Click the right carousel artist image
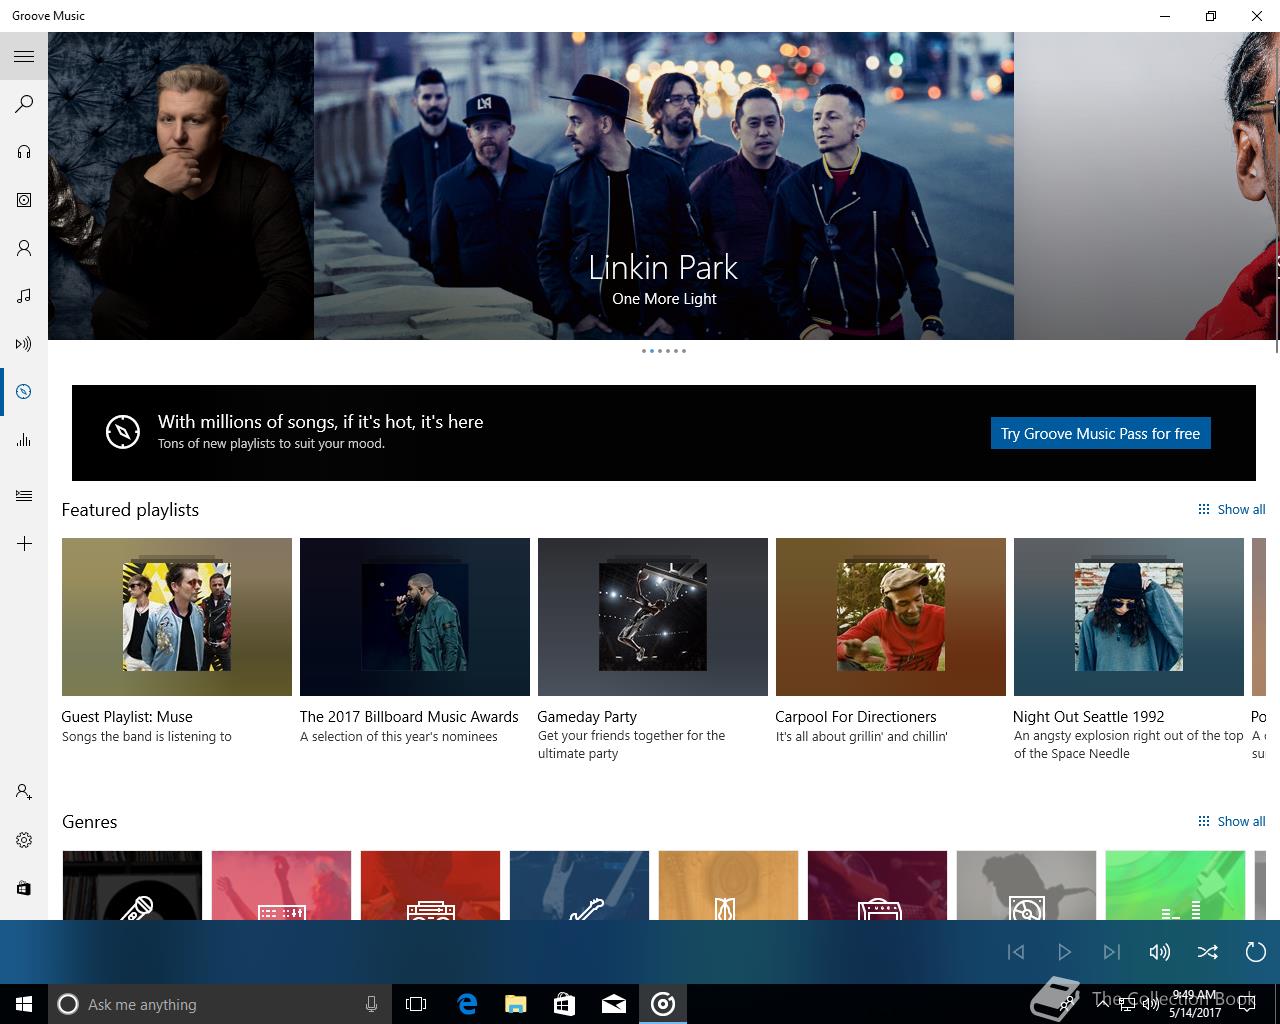The image size is (1280, 1024). coord(1147,186)
